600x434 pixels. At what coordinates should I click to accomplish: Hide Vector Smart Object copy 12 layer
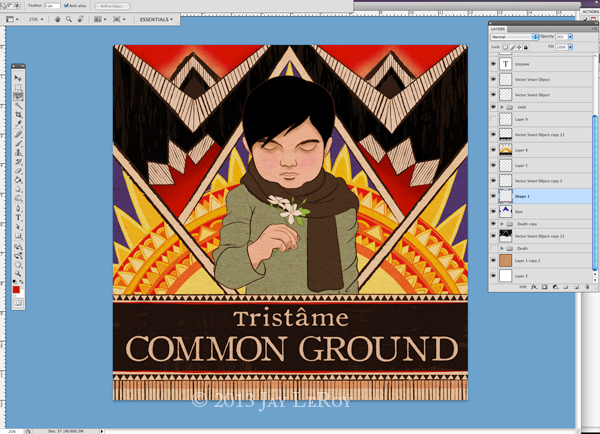493,236
